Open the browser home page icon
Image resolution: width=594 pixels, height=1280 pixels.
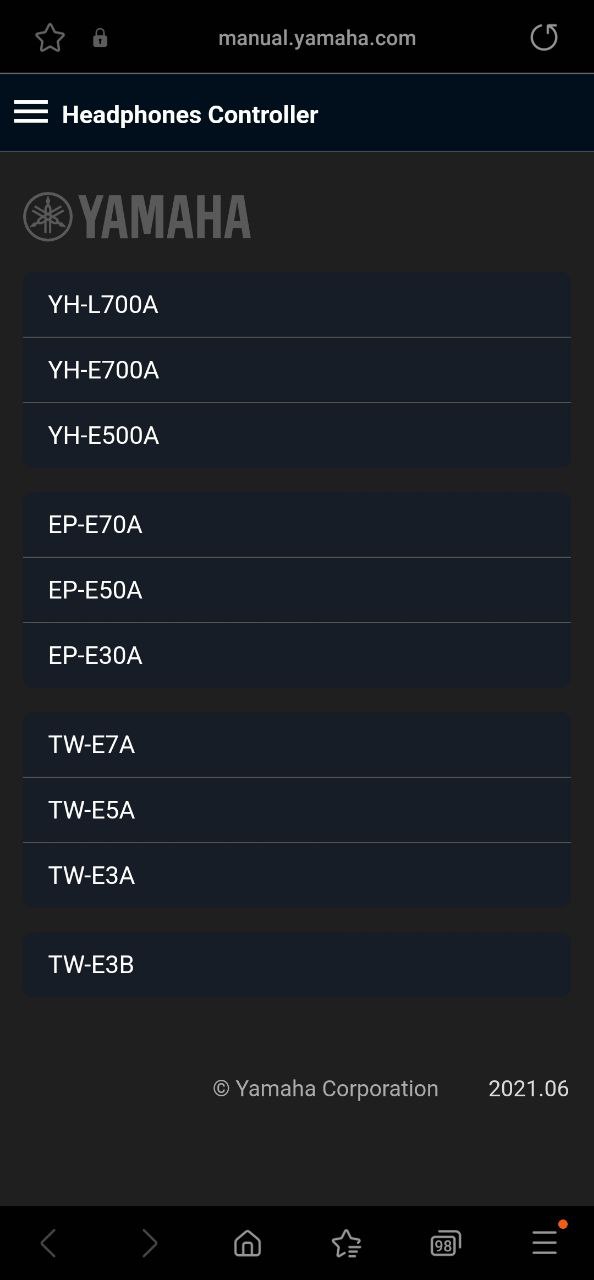point(247,1243)
